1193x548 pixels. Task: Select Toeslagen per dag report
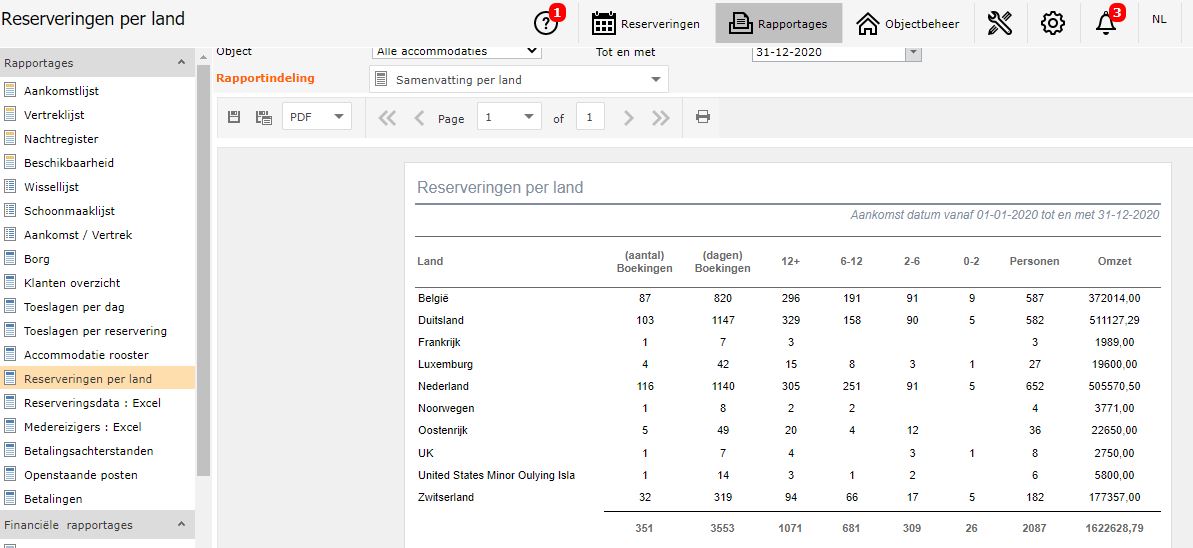[74, 307]
